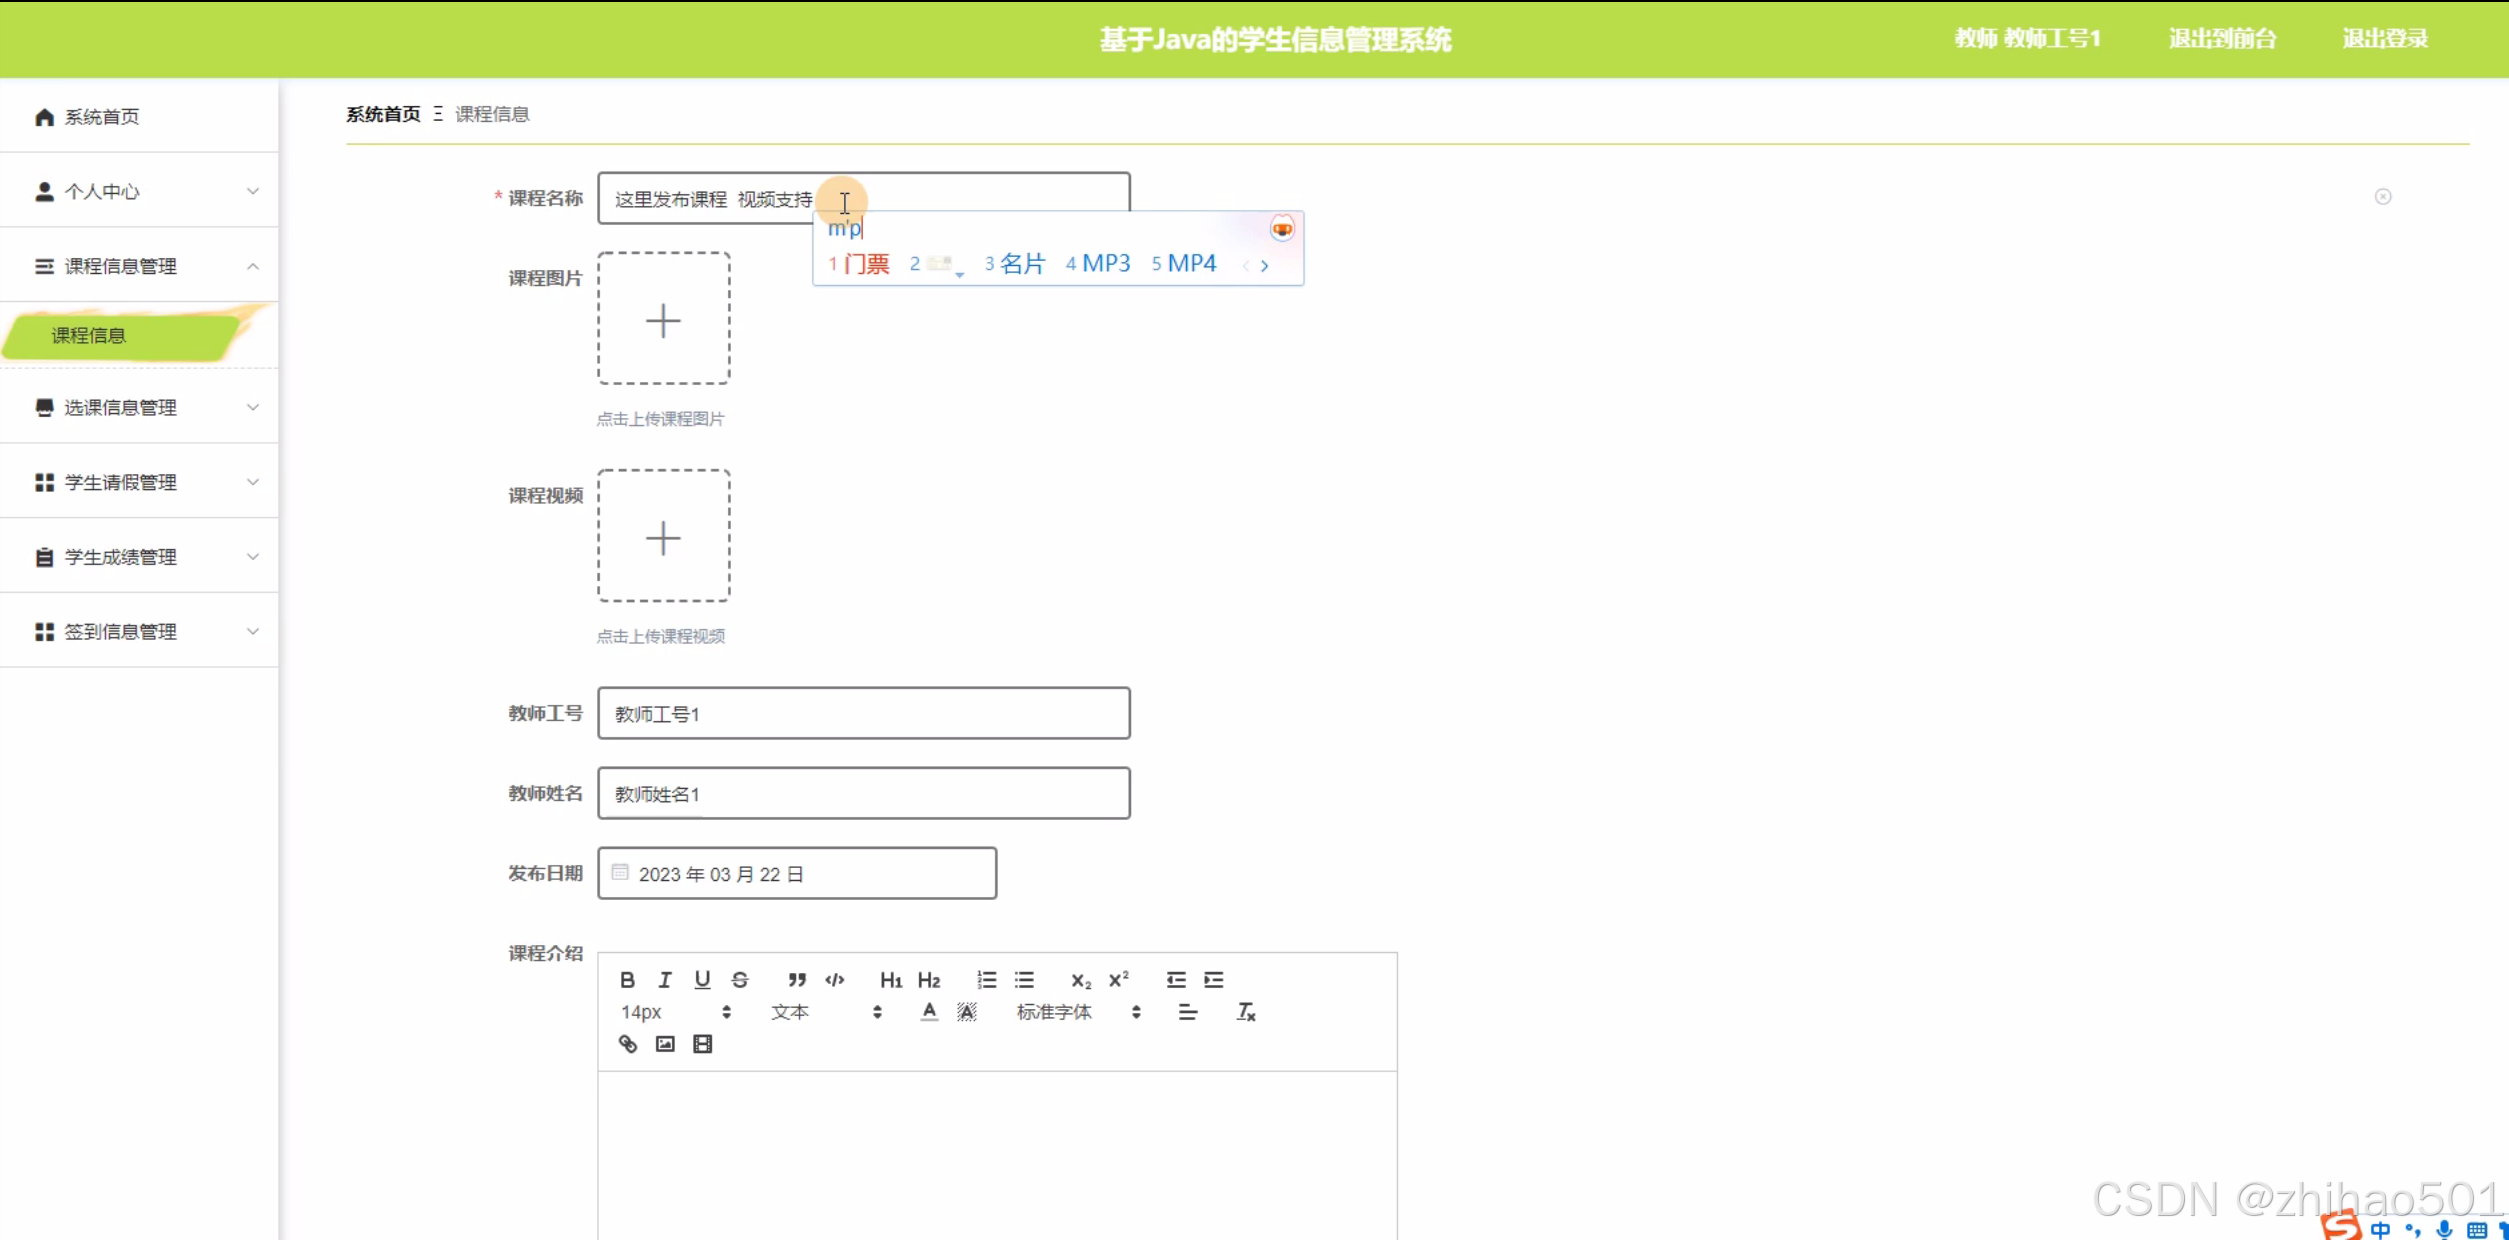Open the 标准字体 font family dropdown
The width and height of the screenshot is (2509, 1240).
click(1077, 1012)
